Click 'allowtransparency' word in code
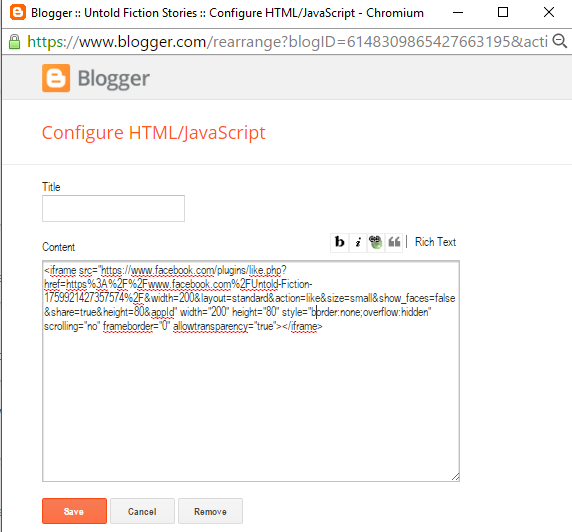This screenshot has height=532, width=572. coord(210,326)
